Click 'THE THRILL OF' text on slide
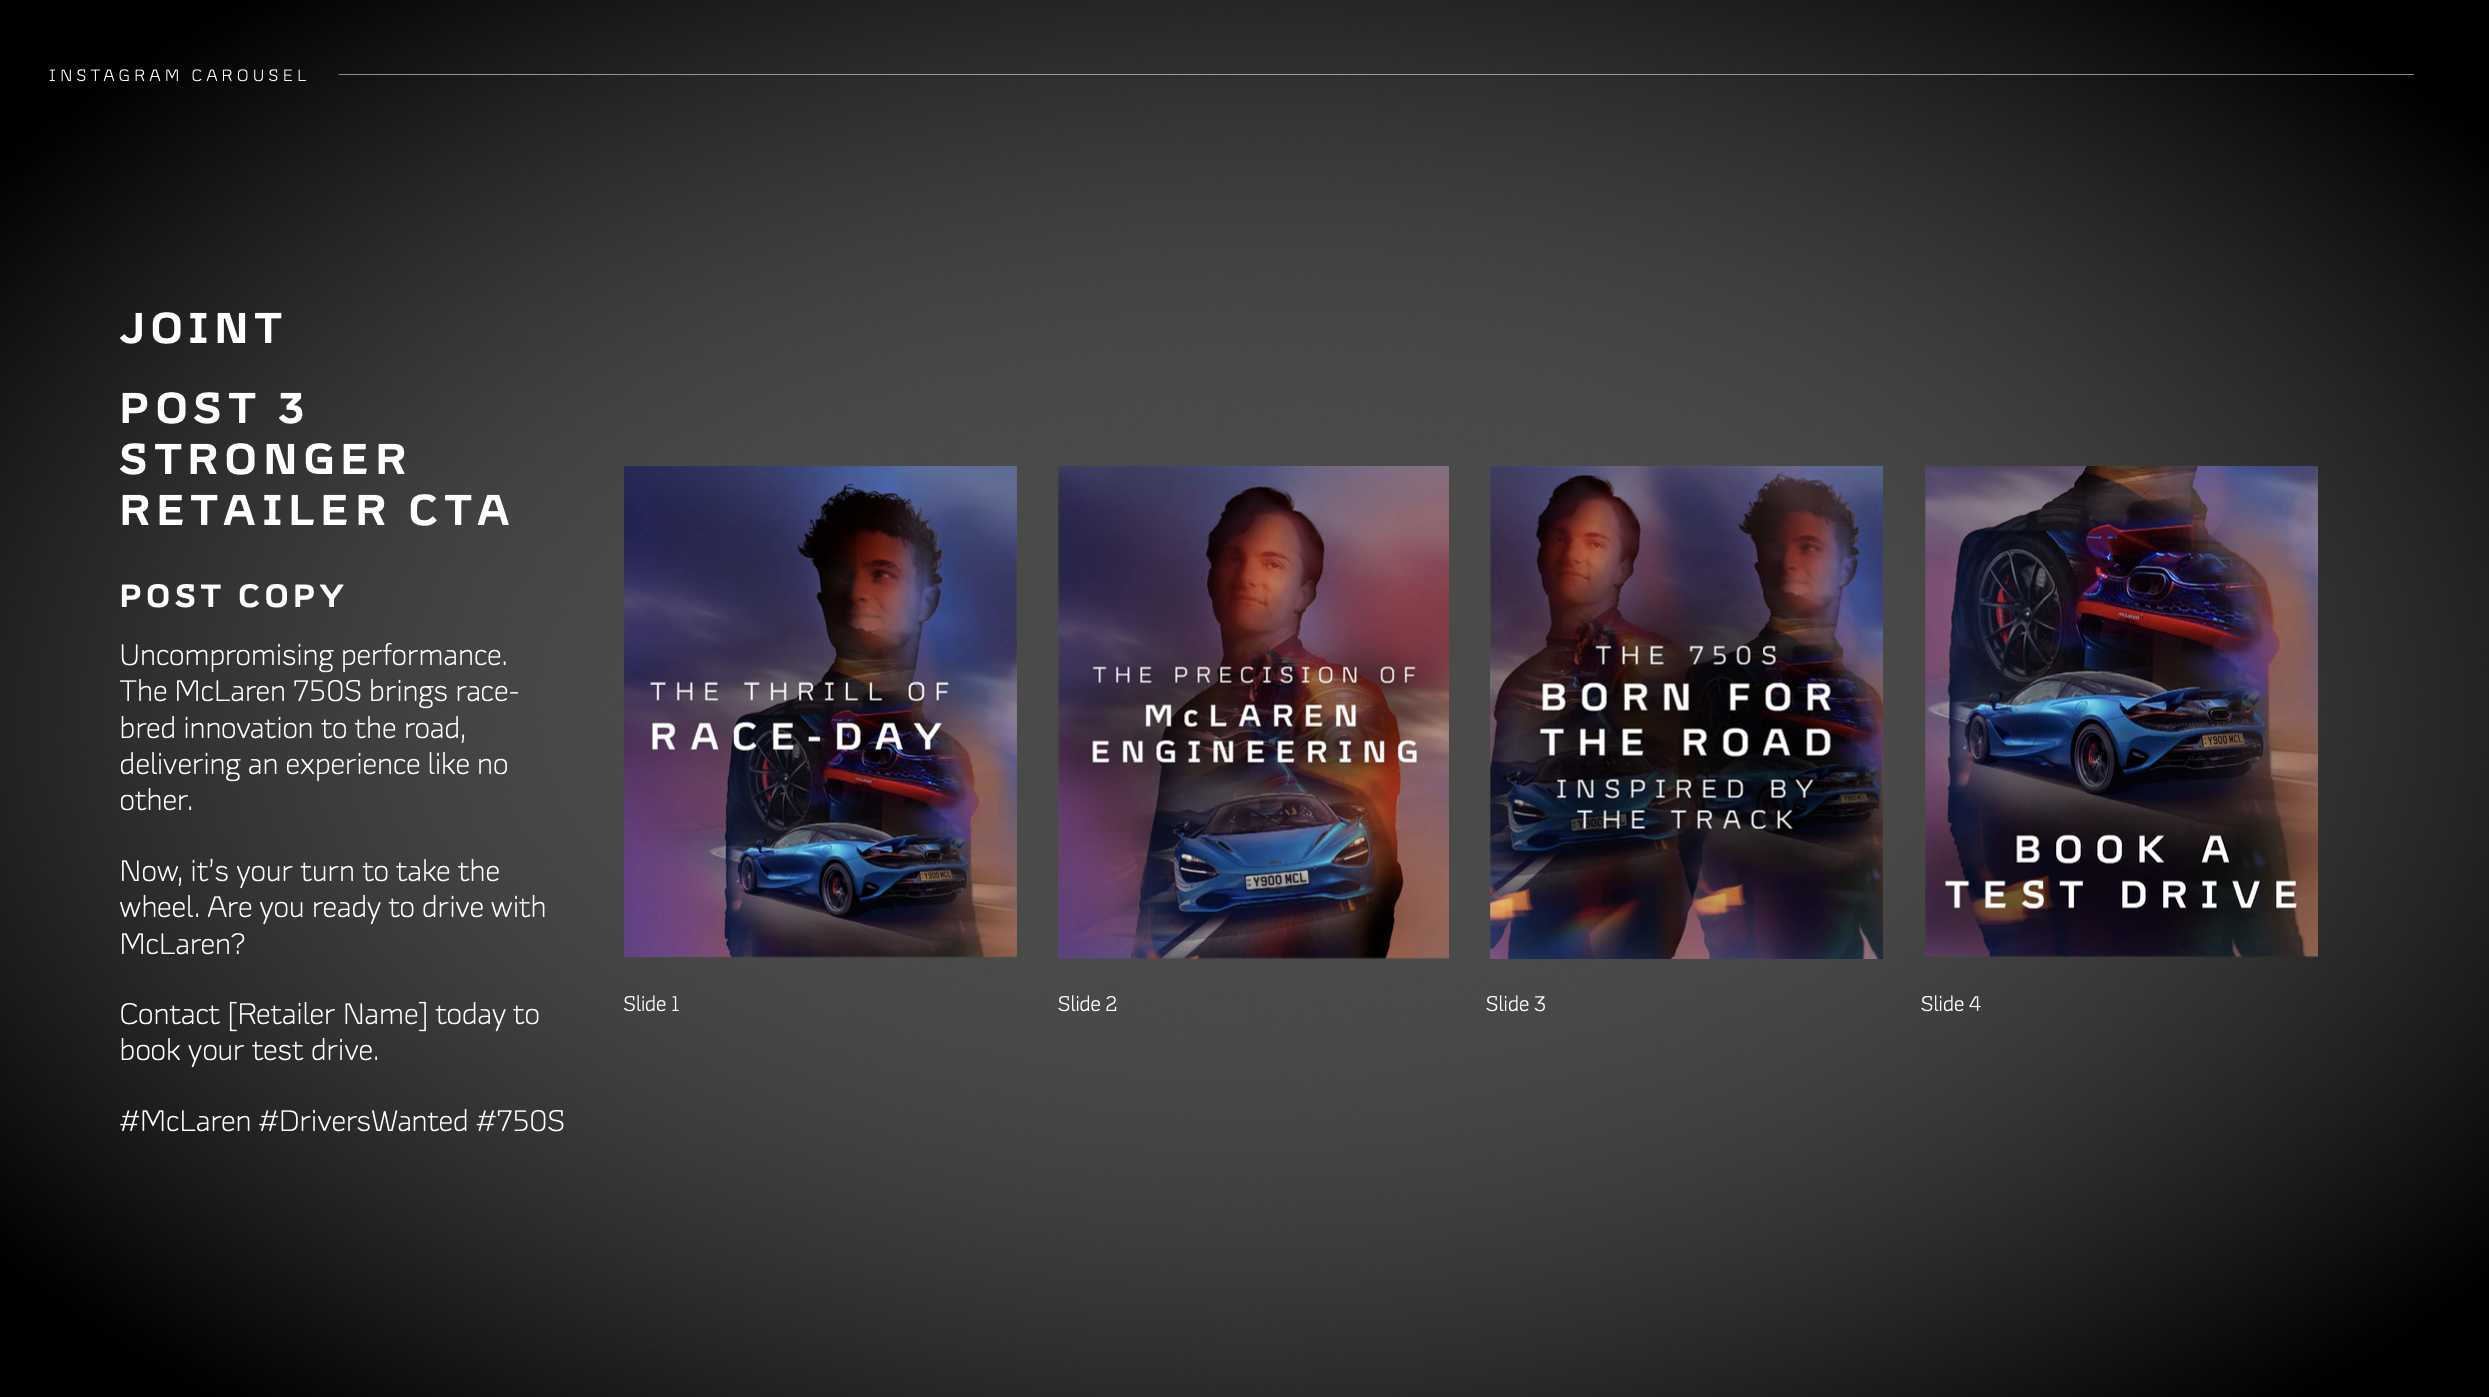 click(x=800, y=692)
